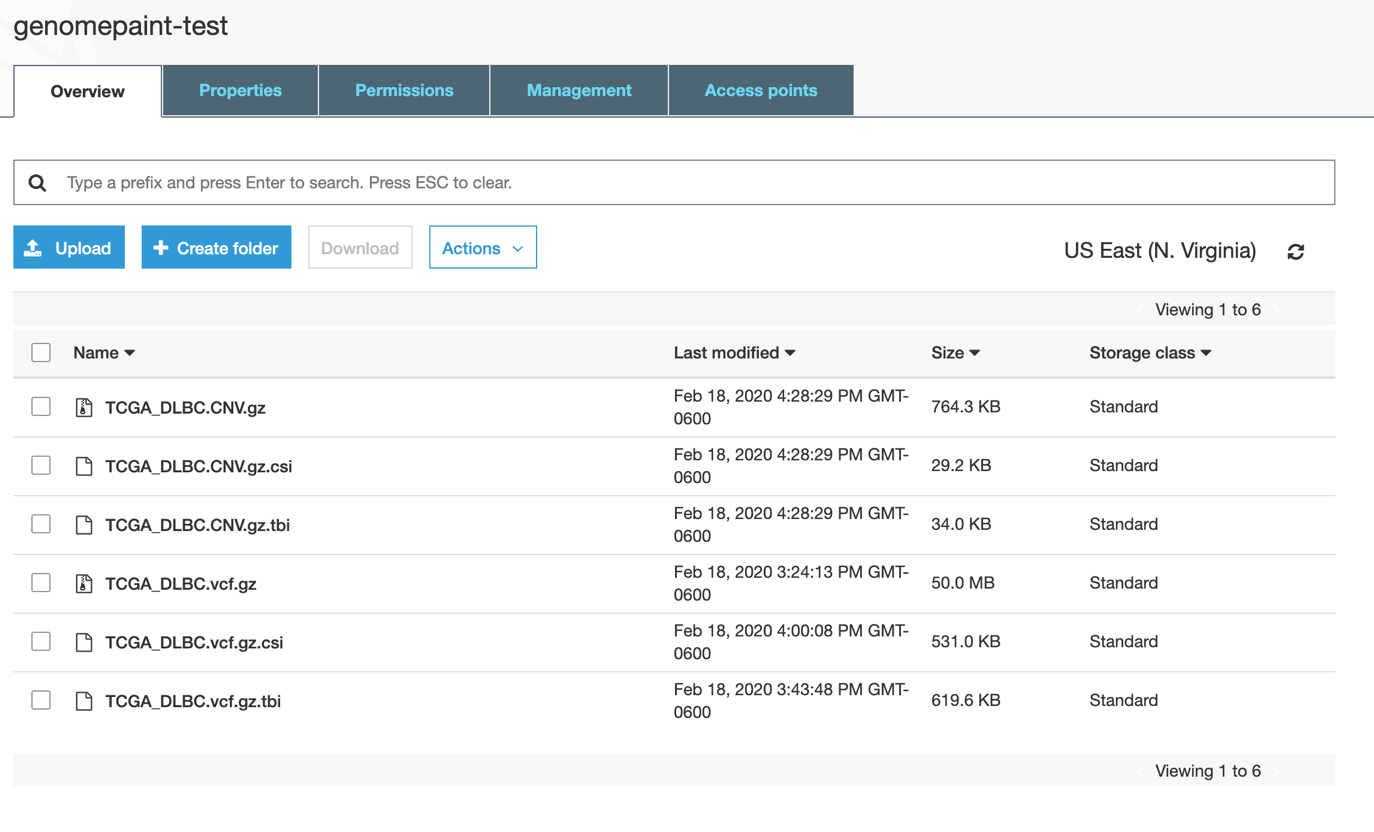Image resolution: width=1374 pixels, height=832 pixels.
Task: Click Standard storage class for TCGA_DLBC.CNV.gz
Action: (1124, 407)
